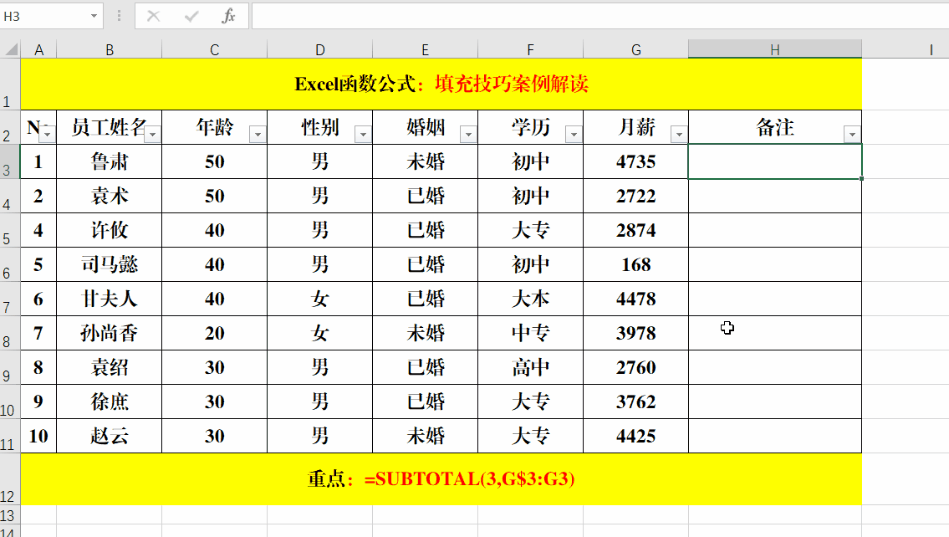Open the filter dropdown for 婚姻
949x537 pixels.
pos(468,134)
